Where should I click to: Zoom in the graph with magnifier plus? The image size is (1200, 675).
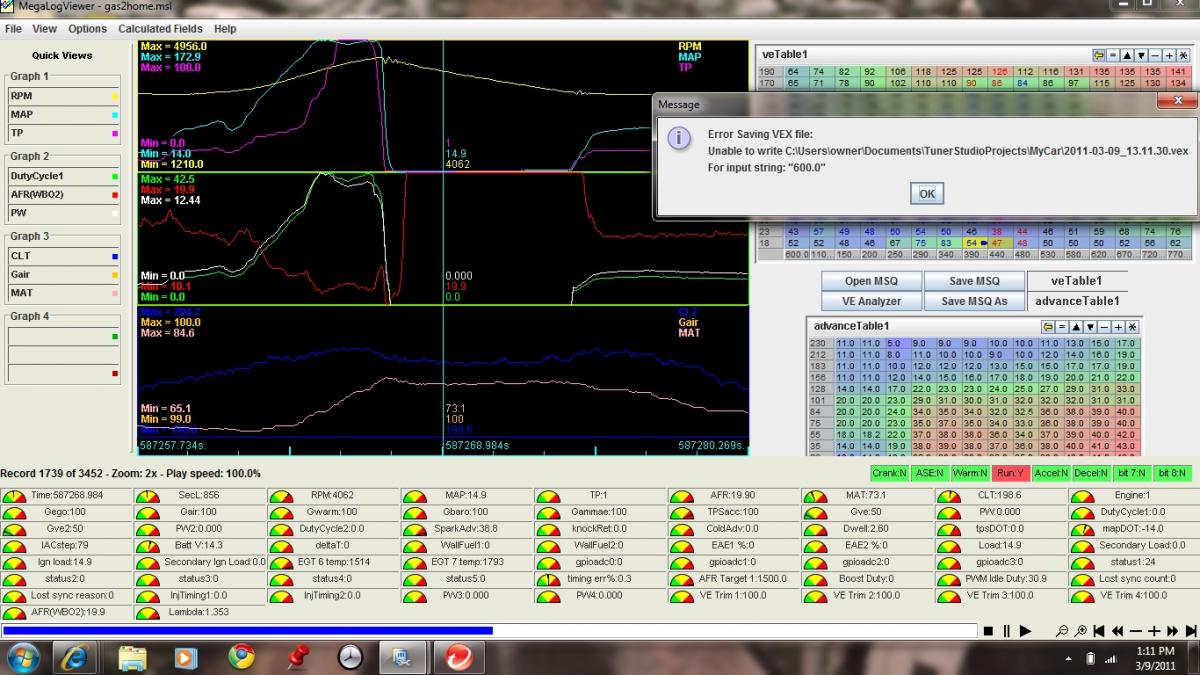click(x=1080, y=631)
